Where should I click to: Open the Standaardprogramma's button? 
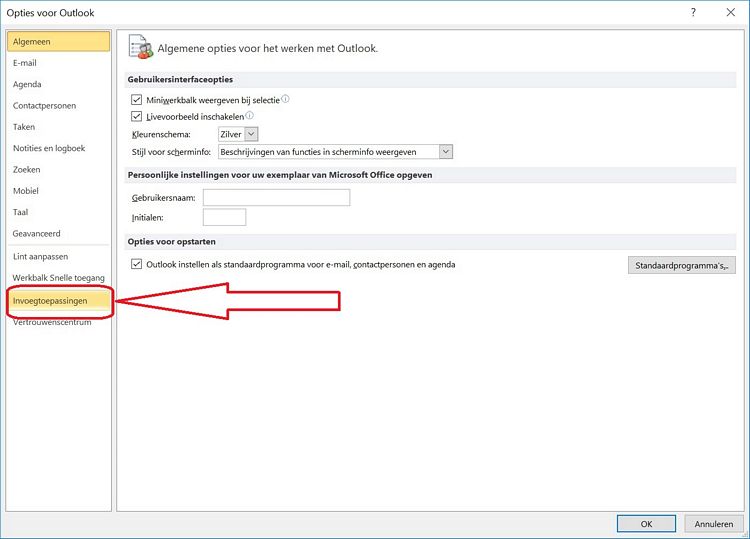(x=682, y=265)
